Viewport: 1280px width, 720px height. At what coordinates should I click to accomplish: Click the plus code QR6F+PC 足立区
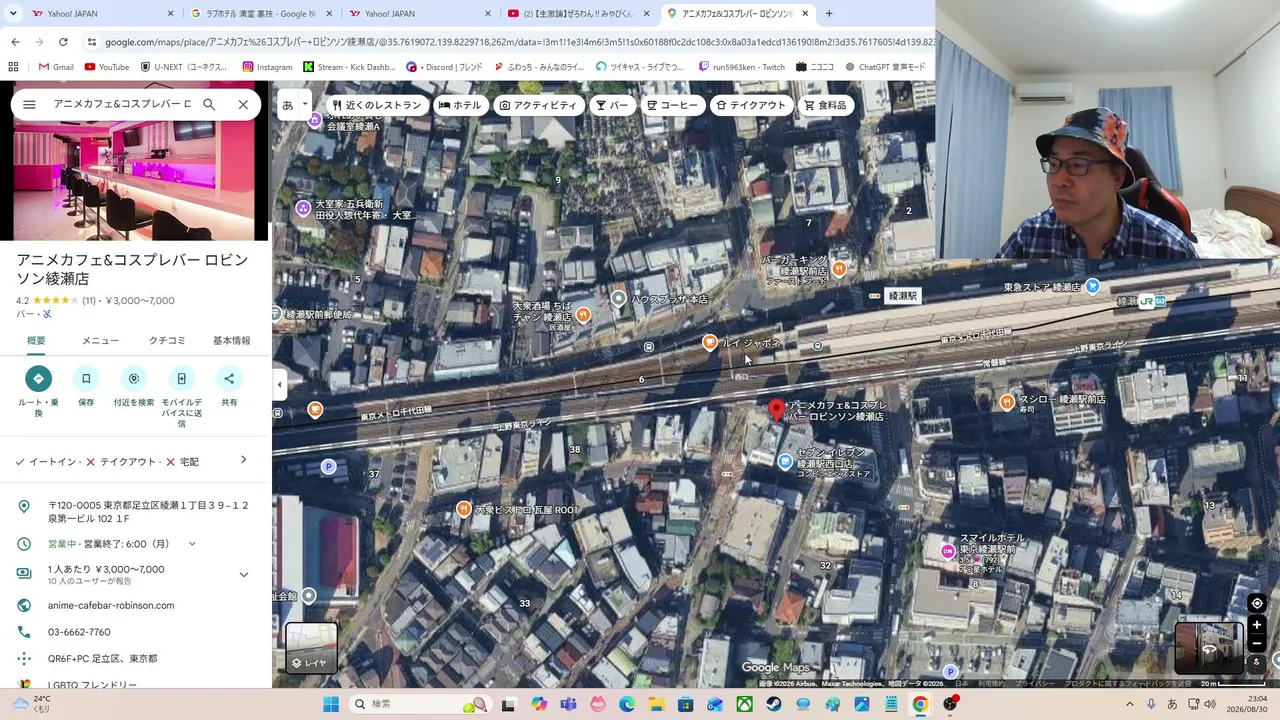point(102,659)
